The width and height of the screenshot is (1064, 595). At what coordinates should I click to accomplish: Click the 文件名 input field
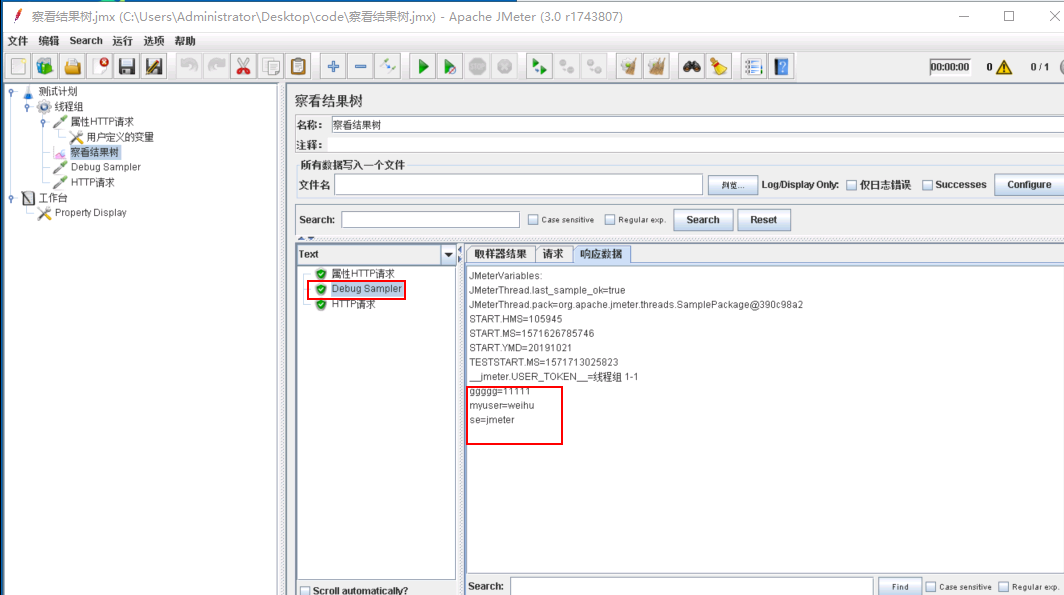518,185
